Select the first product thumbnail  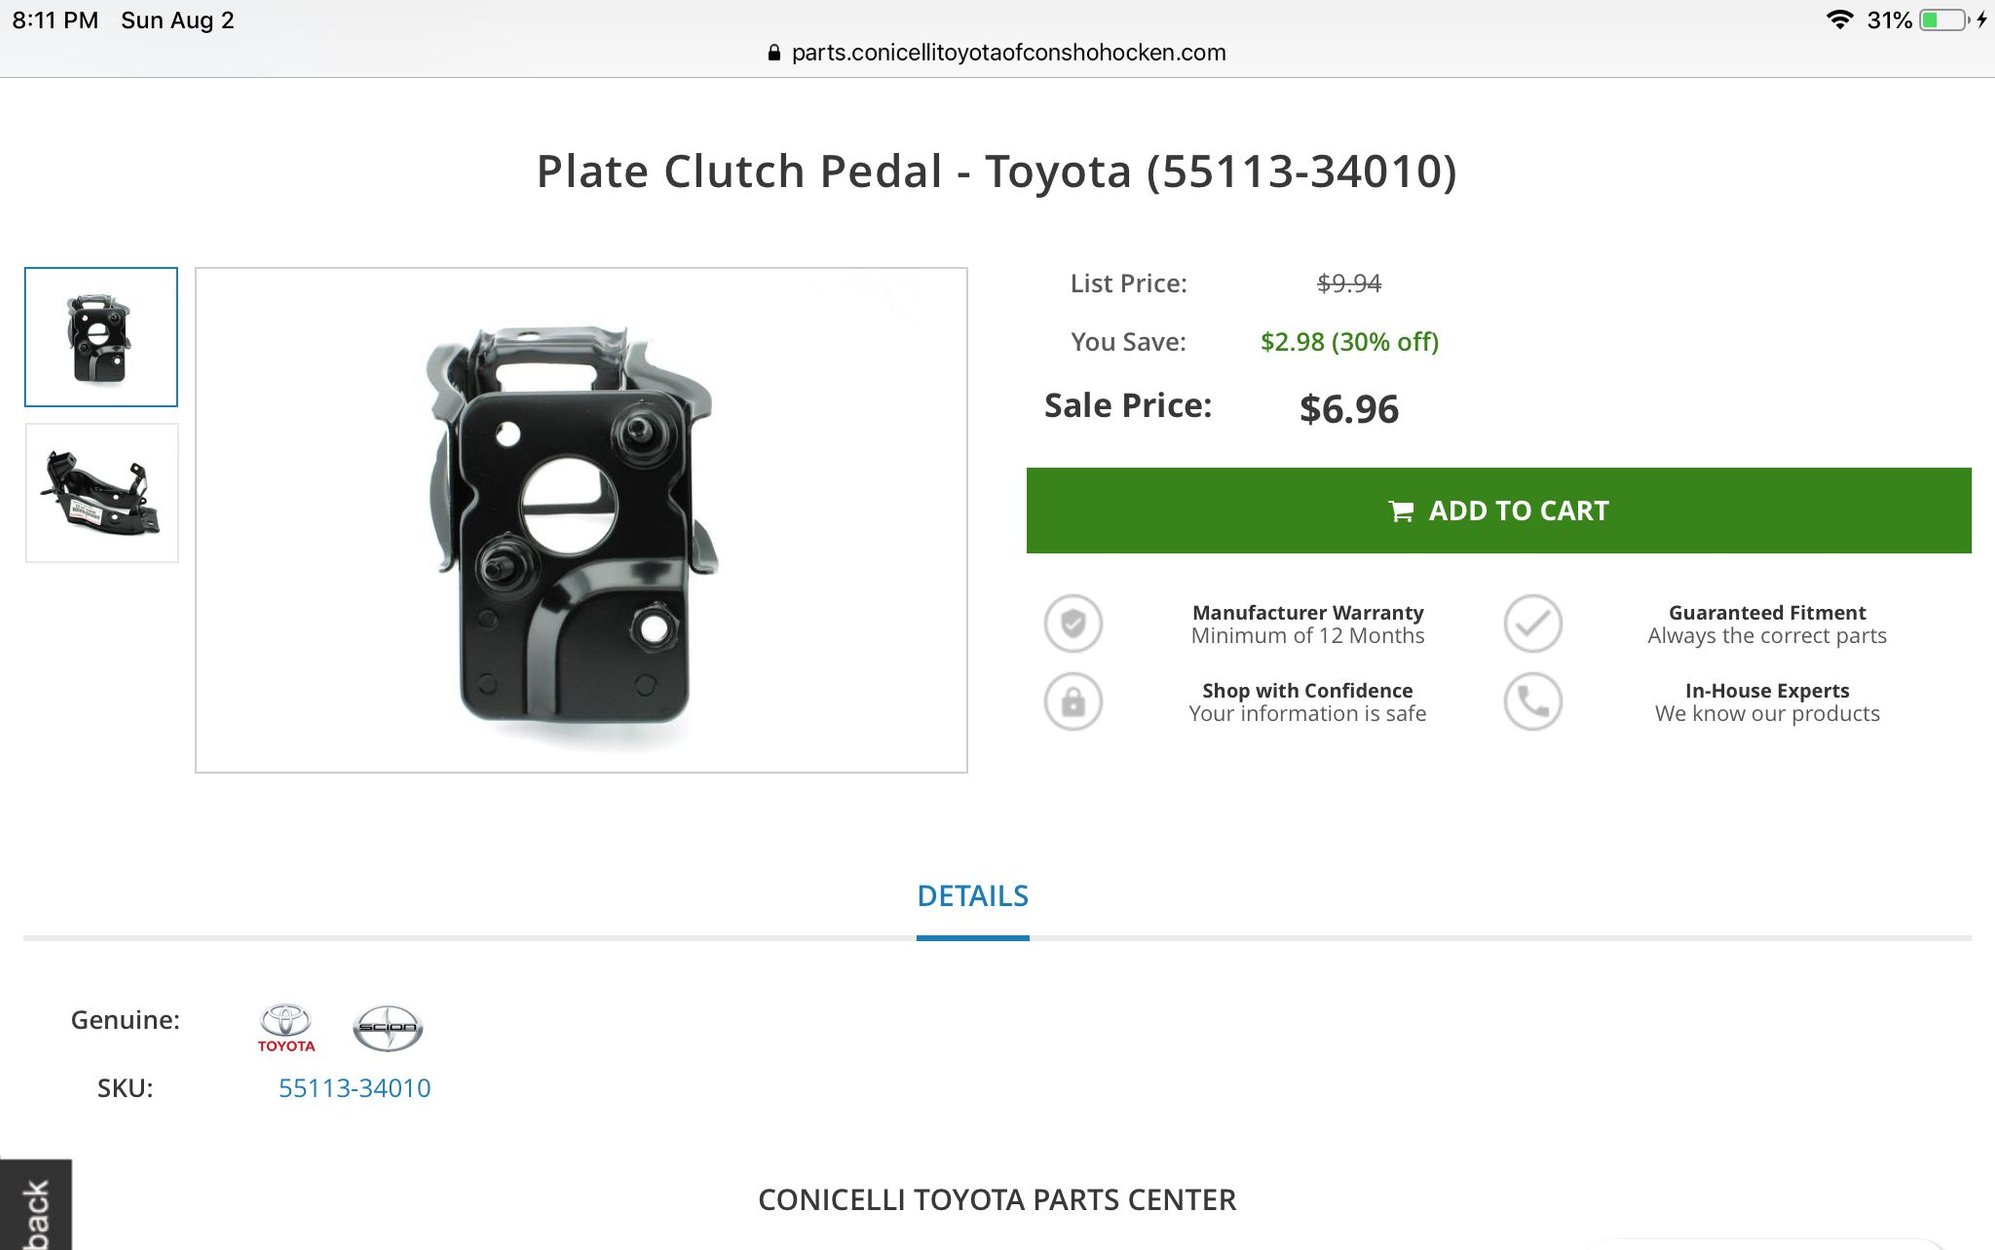point(101,337)
